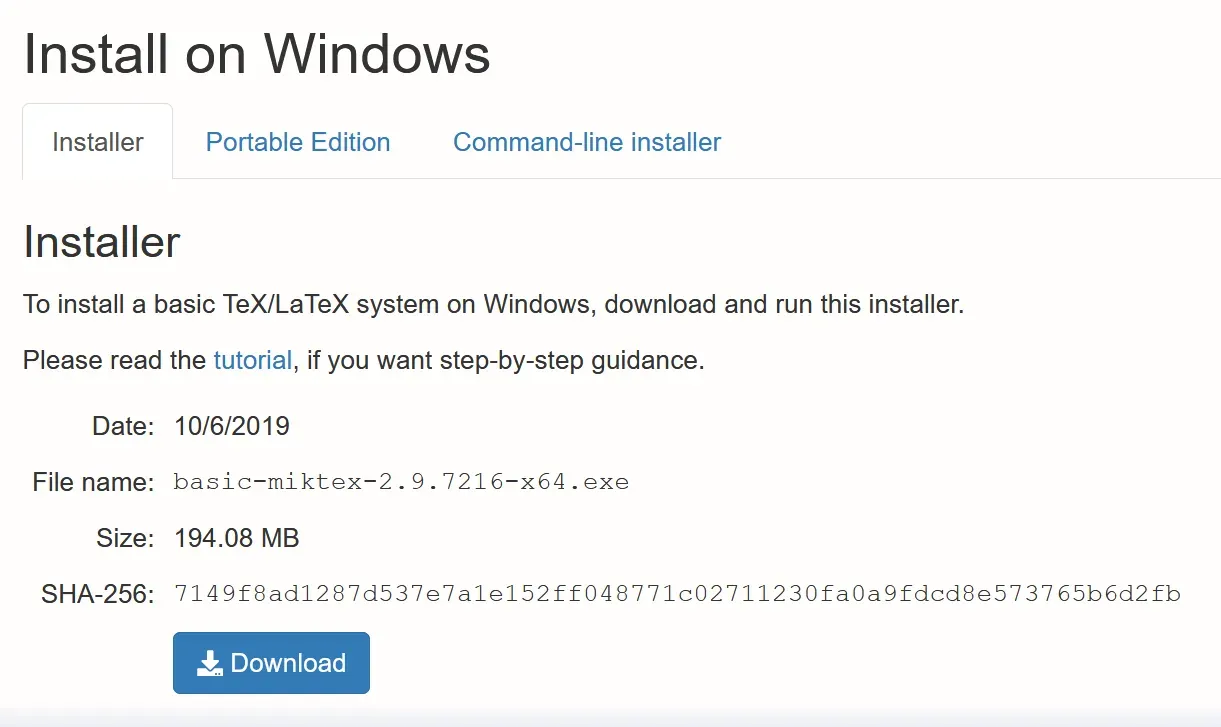Switch to the Portable Edition tab

tap(298, 142)
